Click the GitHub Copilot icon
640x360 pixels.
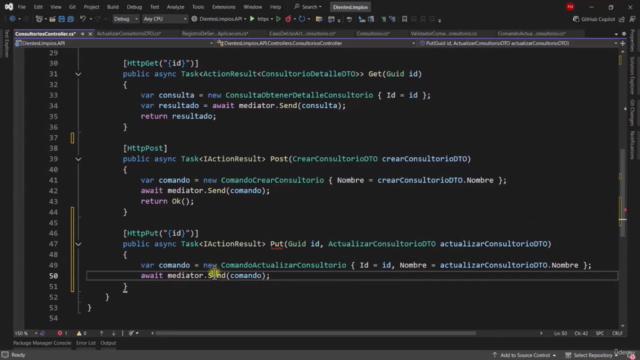coord(576,19)
